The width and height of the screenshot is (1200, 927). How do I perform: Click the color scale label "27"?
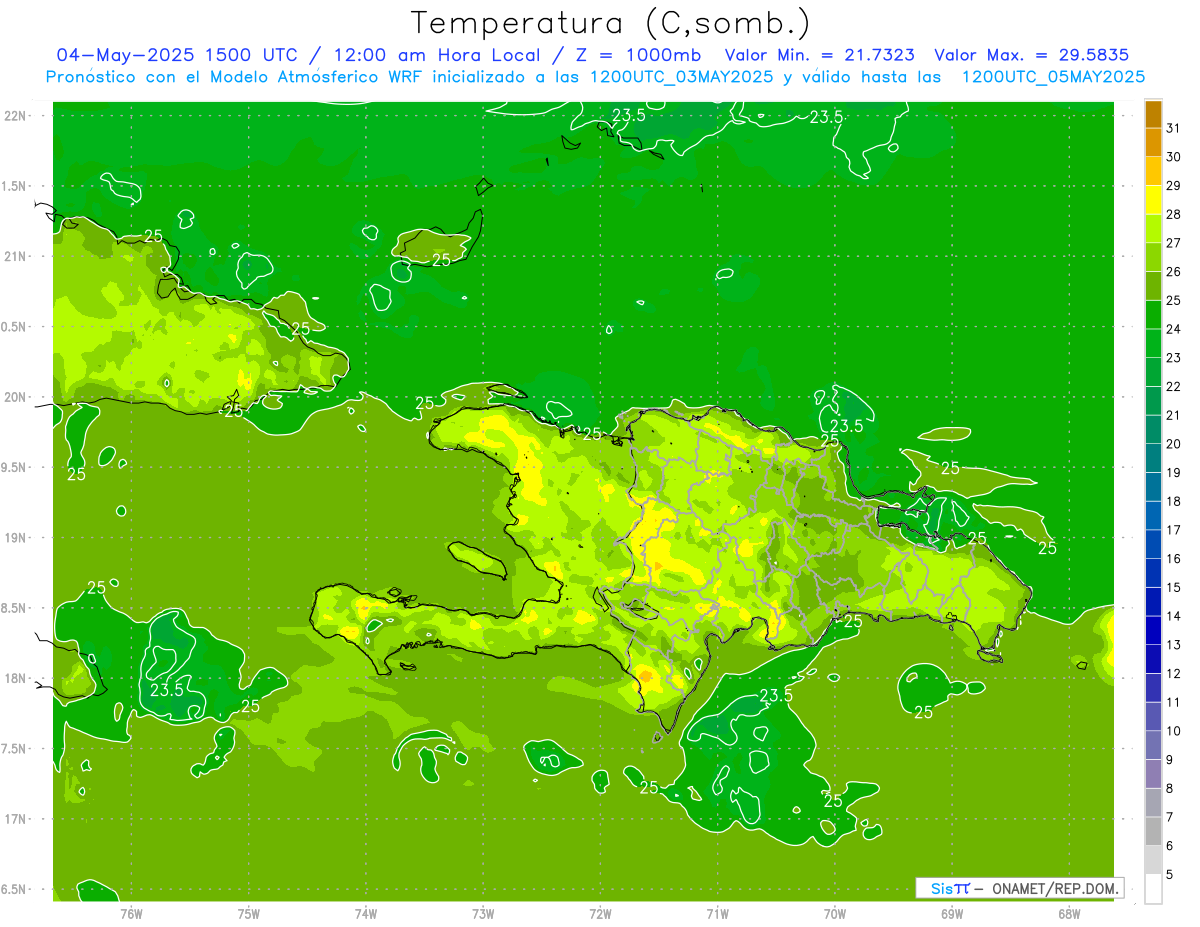point(1174,242)
